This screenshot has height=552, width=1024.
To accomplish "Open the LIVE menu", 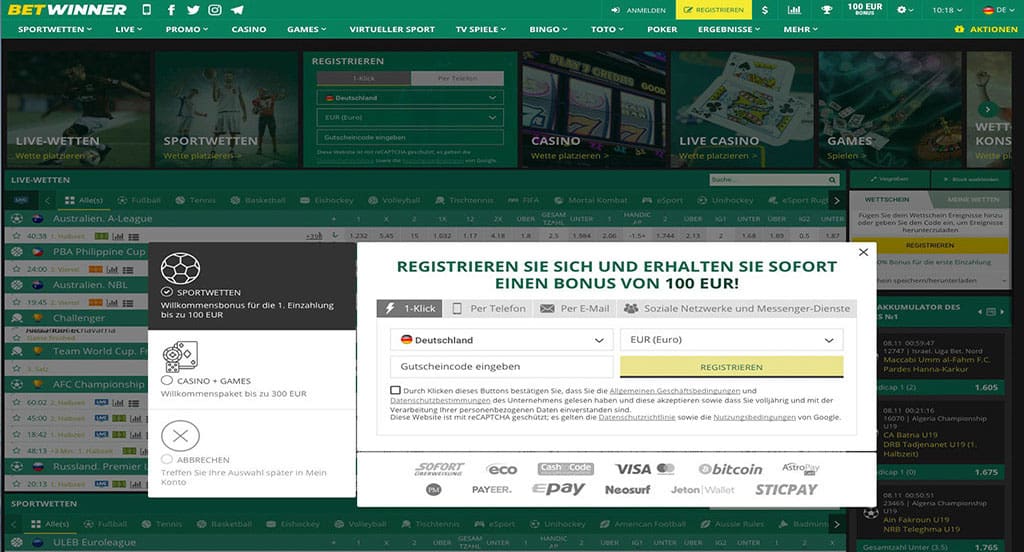I will [129, 29].
